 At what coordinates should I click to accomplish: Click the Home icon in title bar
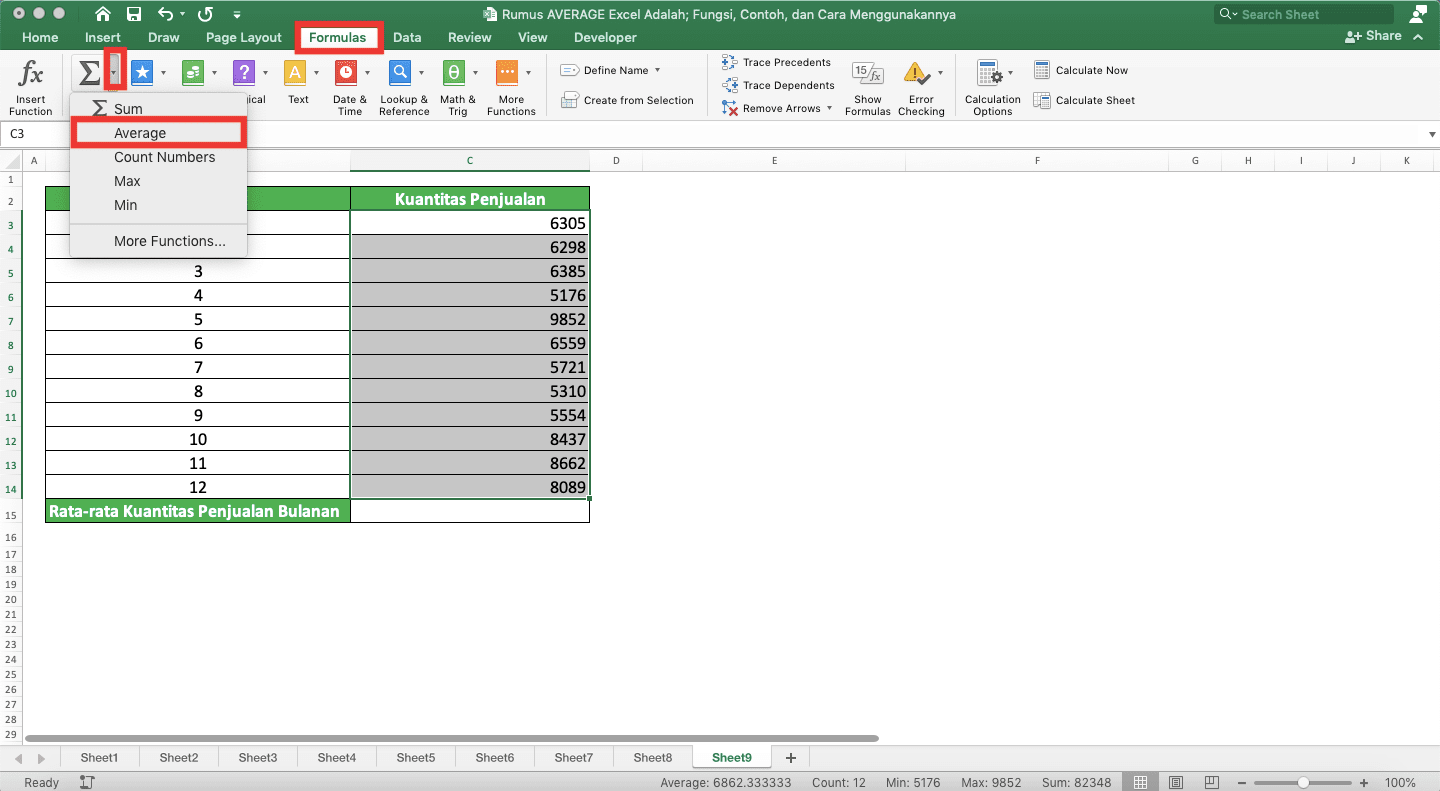pos(103,14)
